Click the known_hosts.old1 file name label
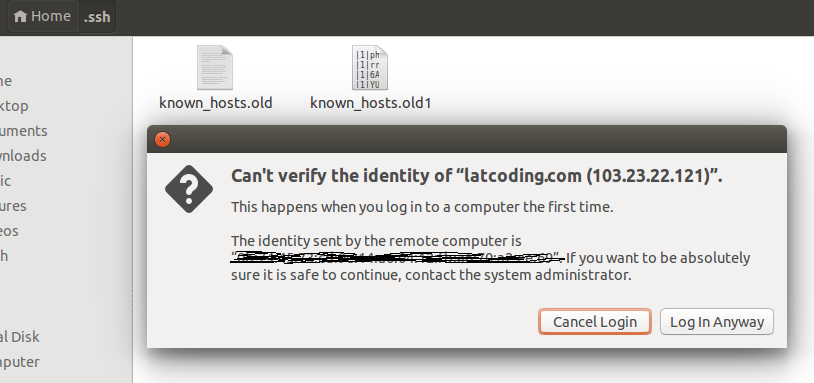 pyautogui.click(x=371, y=103)
